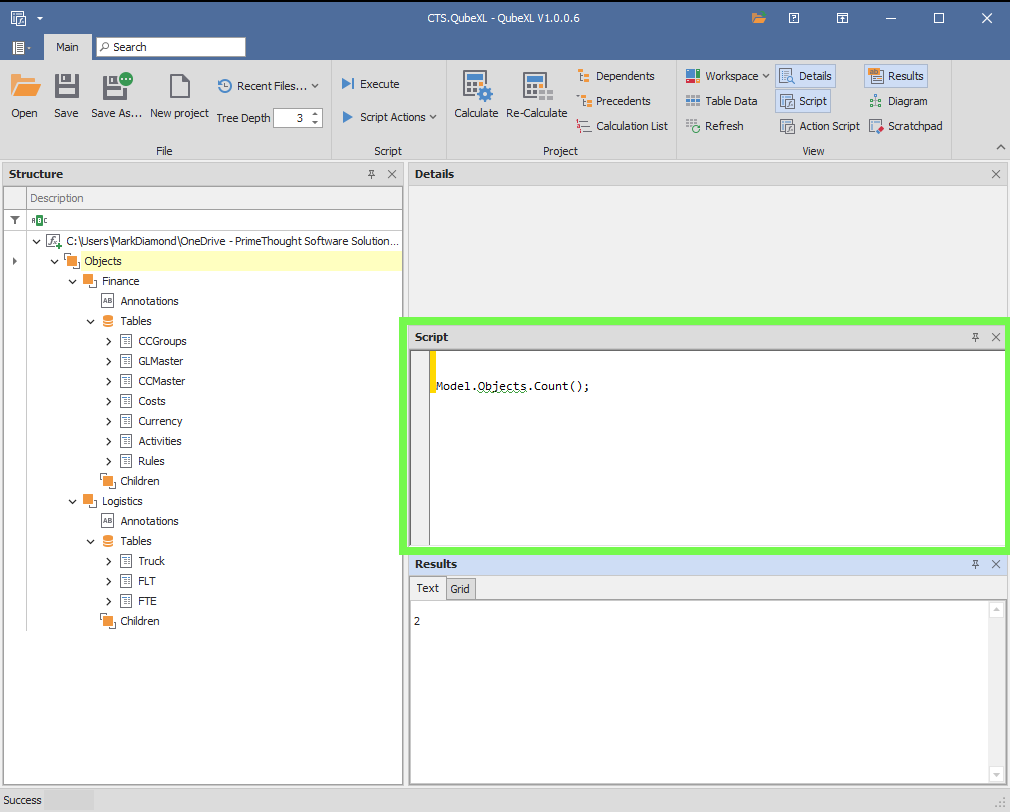Open the Recent Files dropdown

(x=268, y=86)
